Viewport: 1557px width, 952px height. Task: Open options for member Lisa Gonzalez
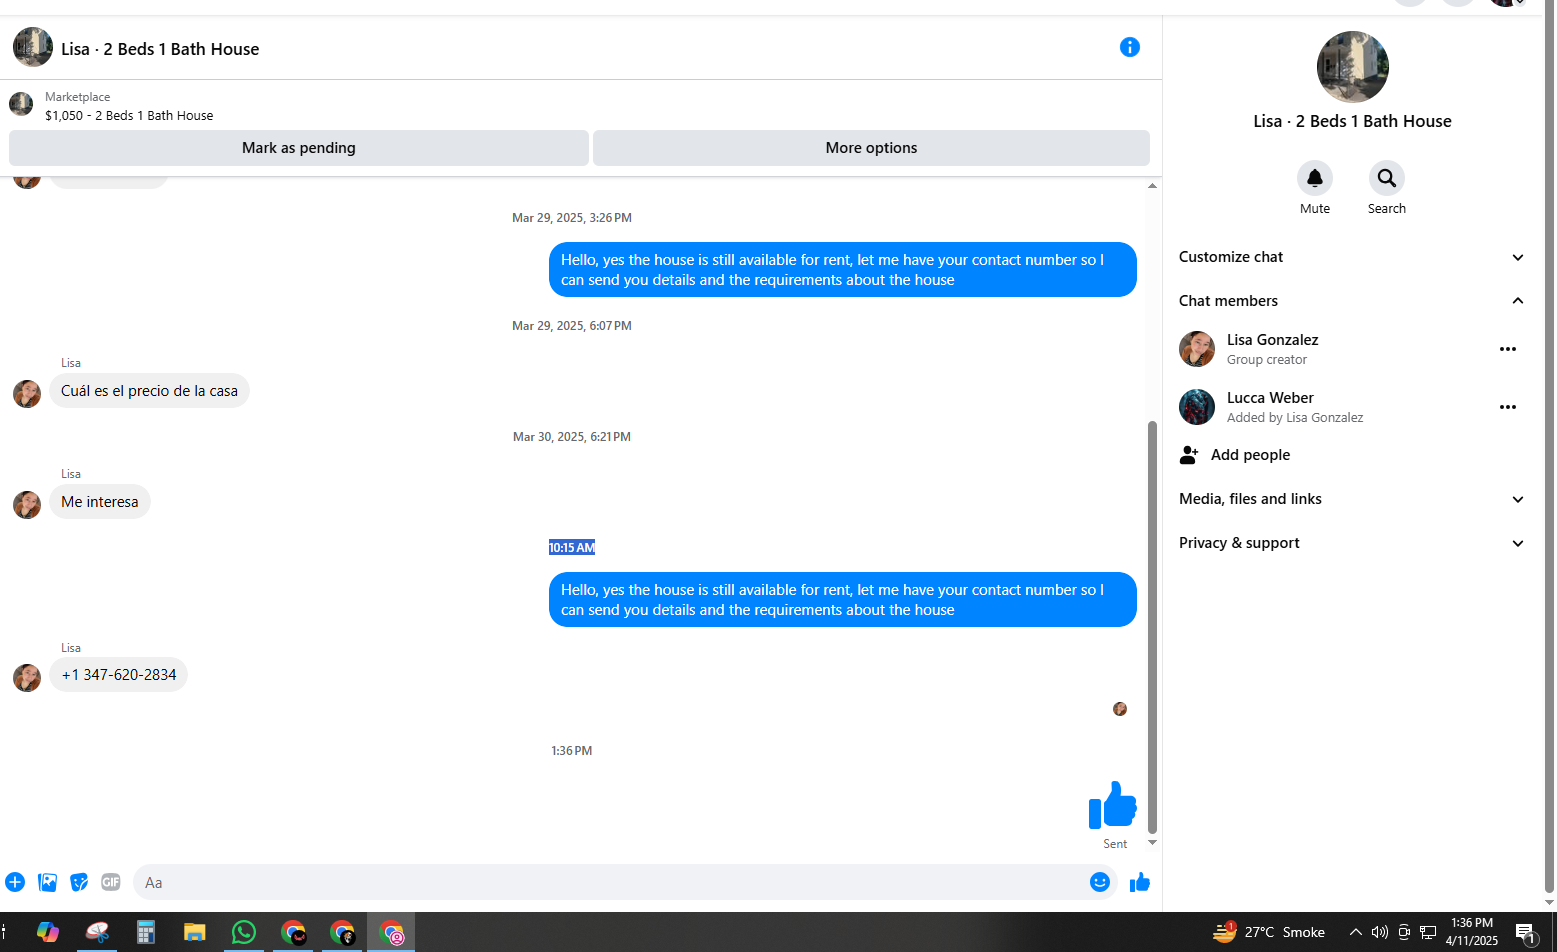1508,349
